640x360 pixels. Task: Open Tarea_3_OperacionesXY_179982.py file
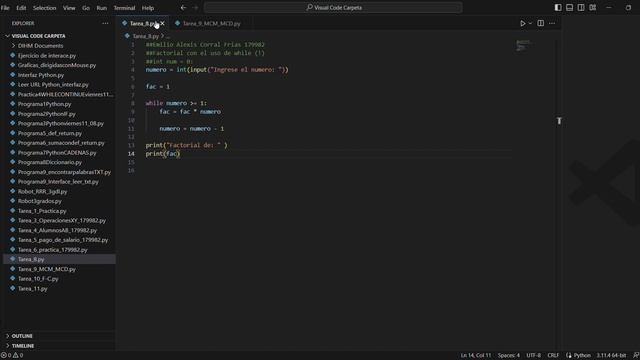tap(62, 220)
